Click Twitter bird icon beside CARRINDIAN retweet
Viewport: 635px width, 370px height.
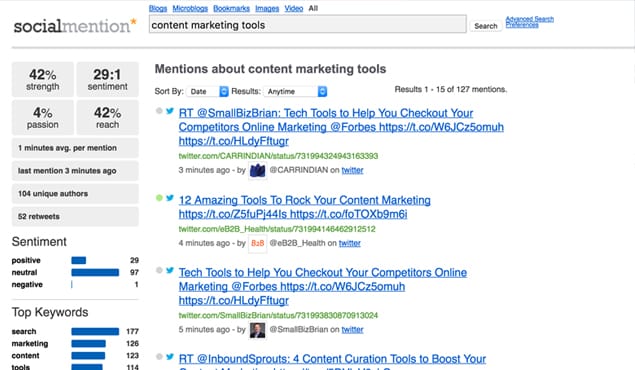tap(170, 111)
